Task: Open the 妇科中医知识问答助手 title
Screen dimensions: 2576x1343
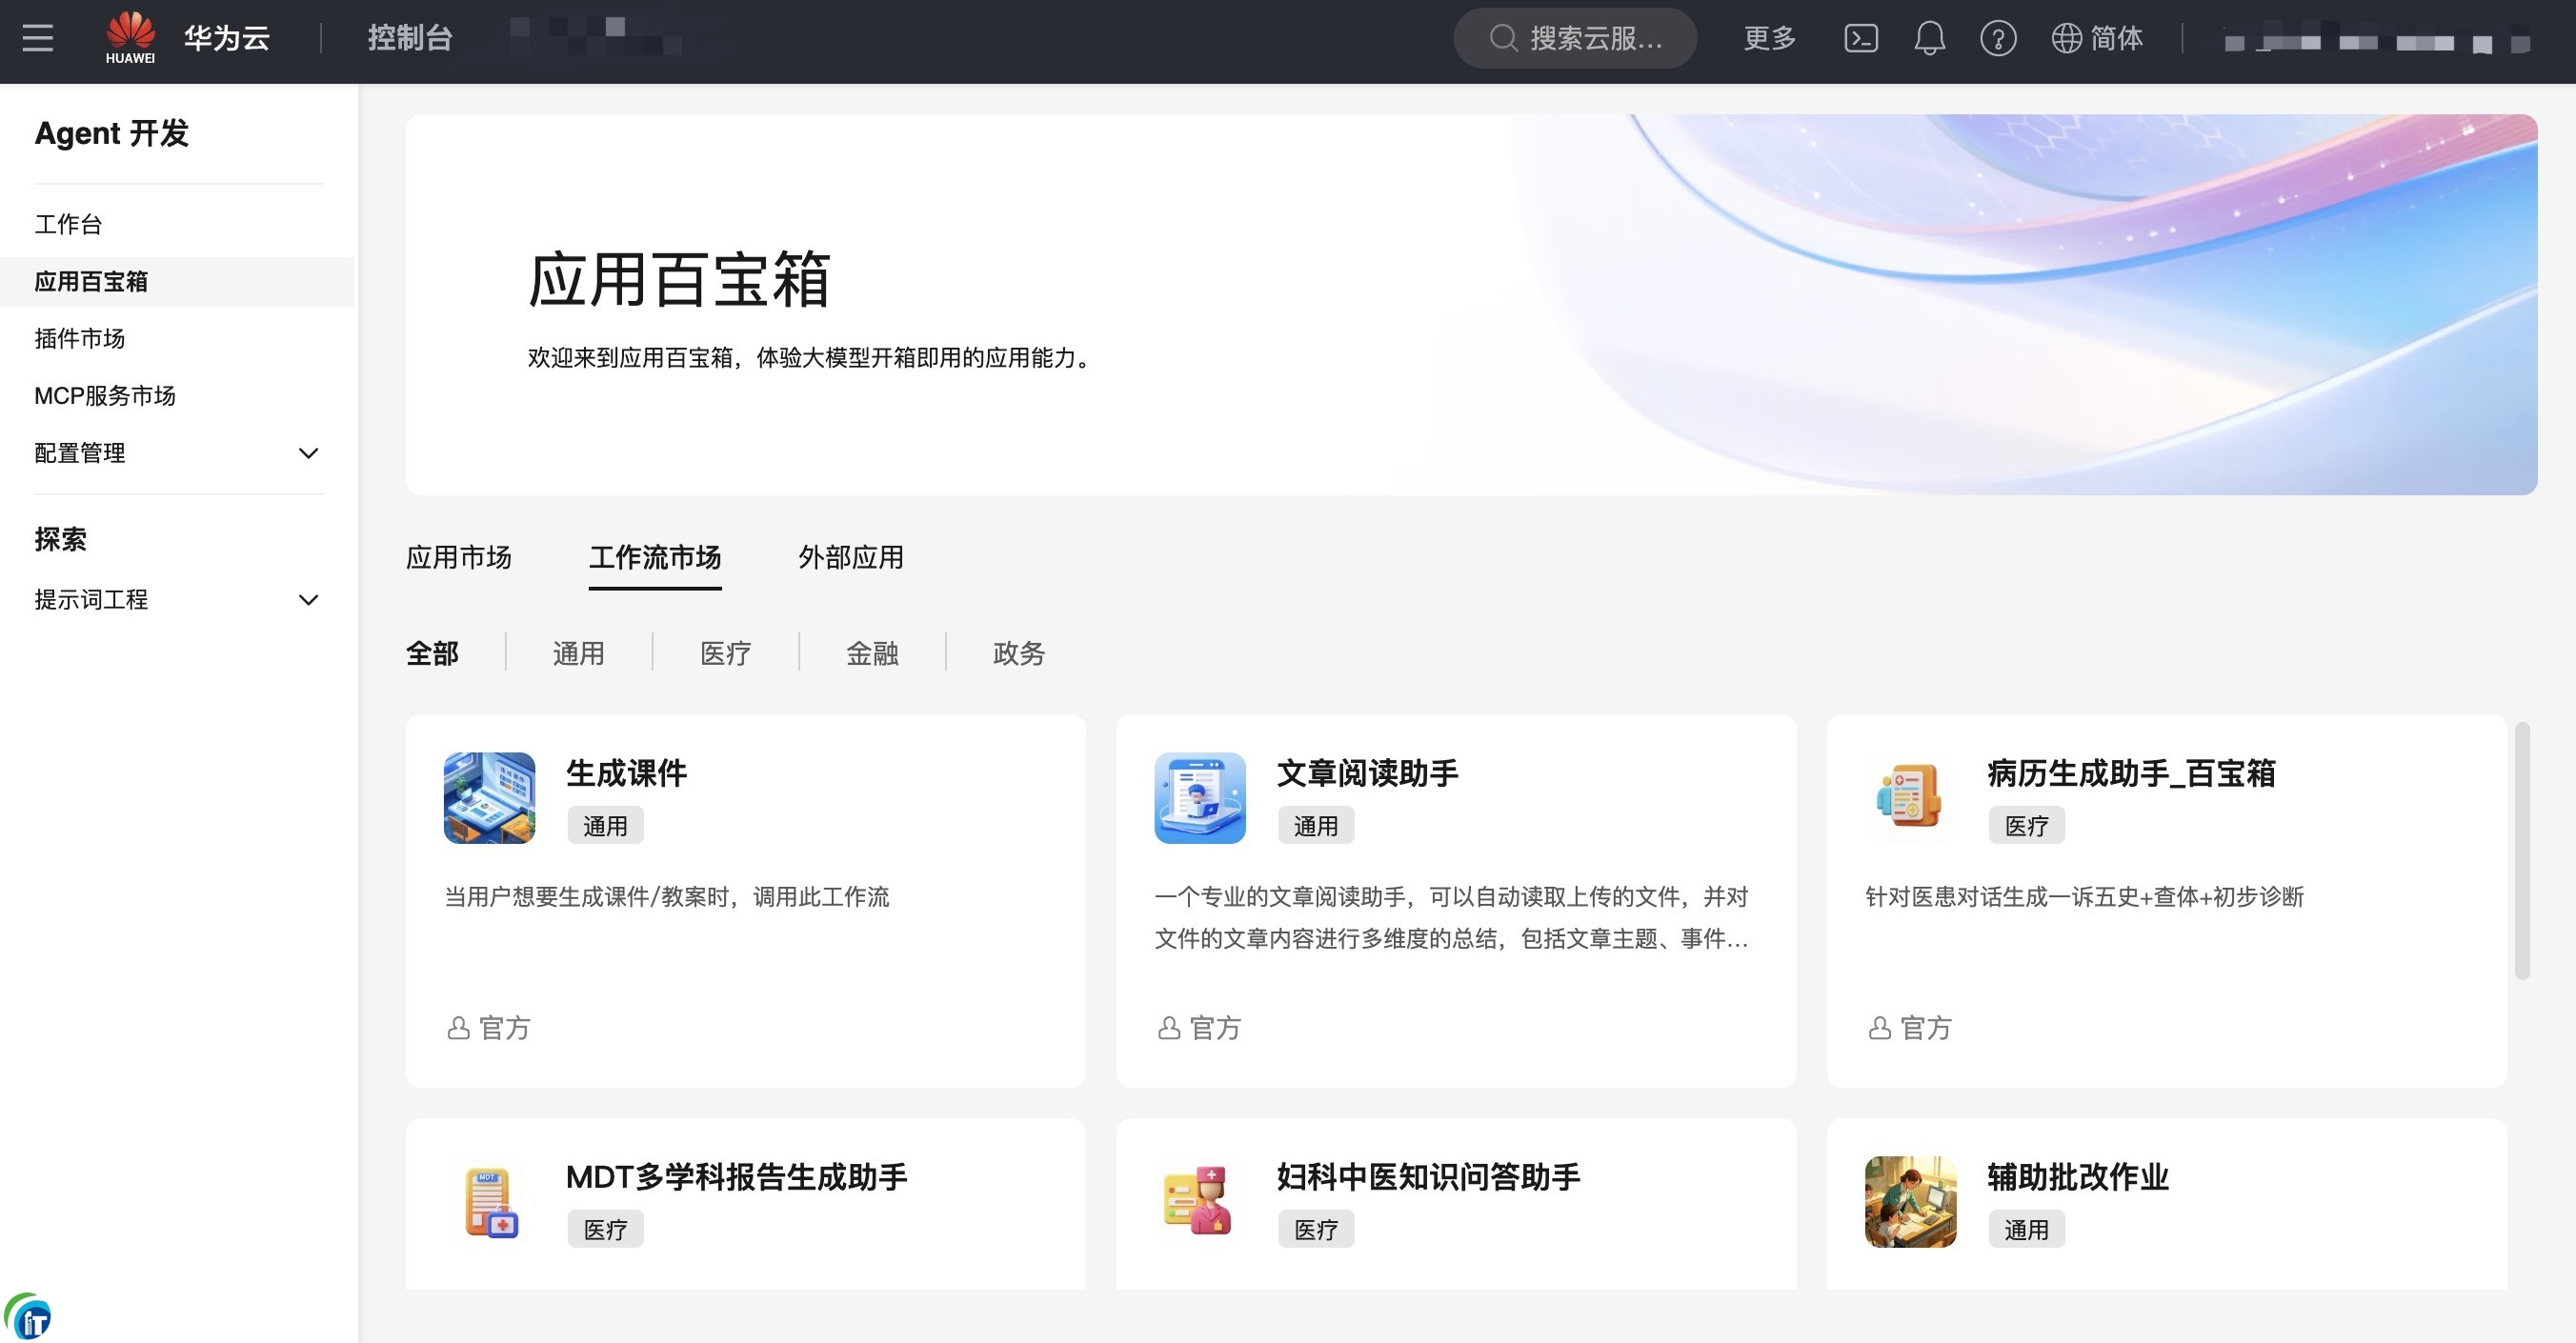Action: [1428, 1177]
